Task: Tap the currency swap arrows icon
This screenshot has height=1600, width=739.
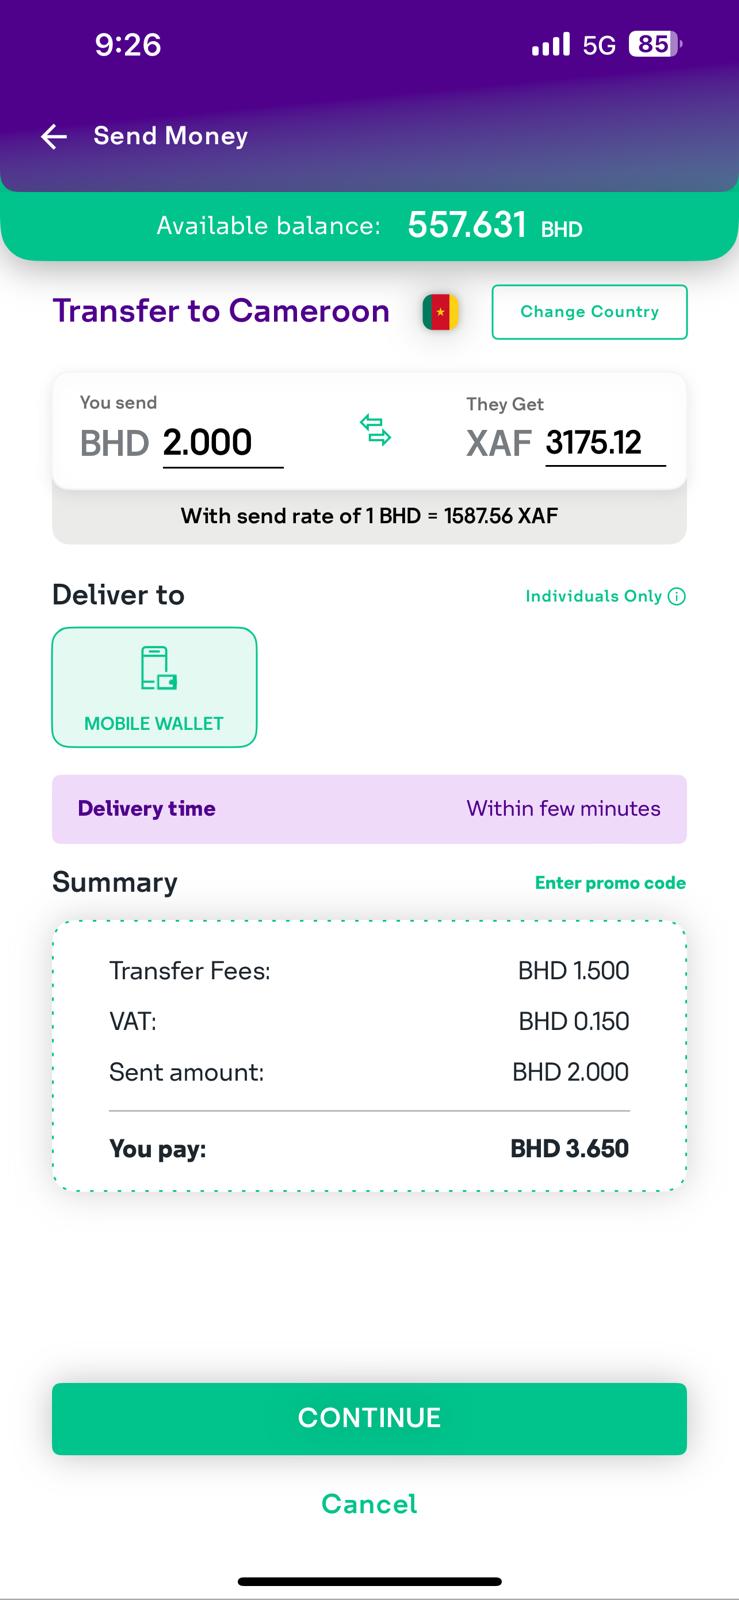Action: point(375,430)
